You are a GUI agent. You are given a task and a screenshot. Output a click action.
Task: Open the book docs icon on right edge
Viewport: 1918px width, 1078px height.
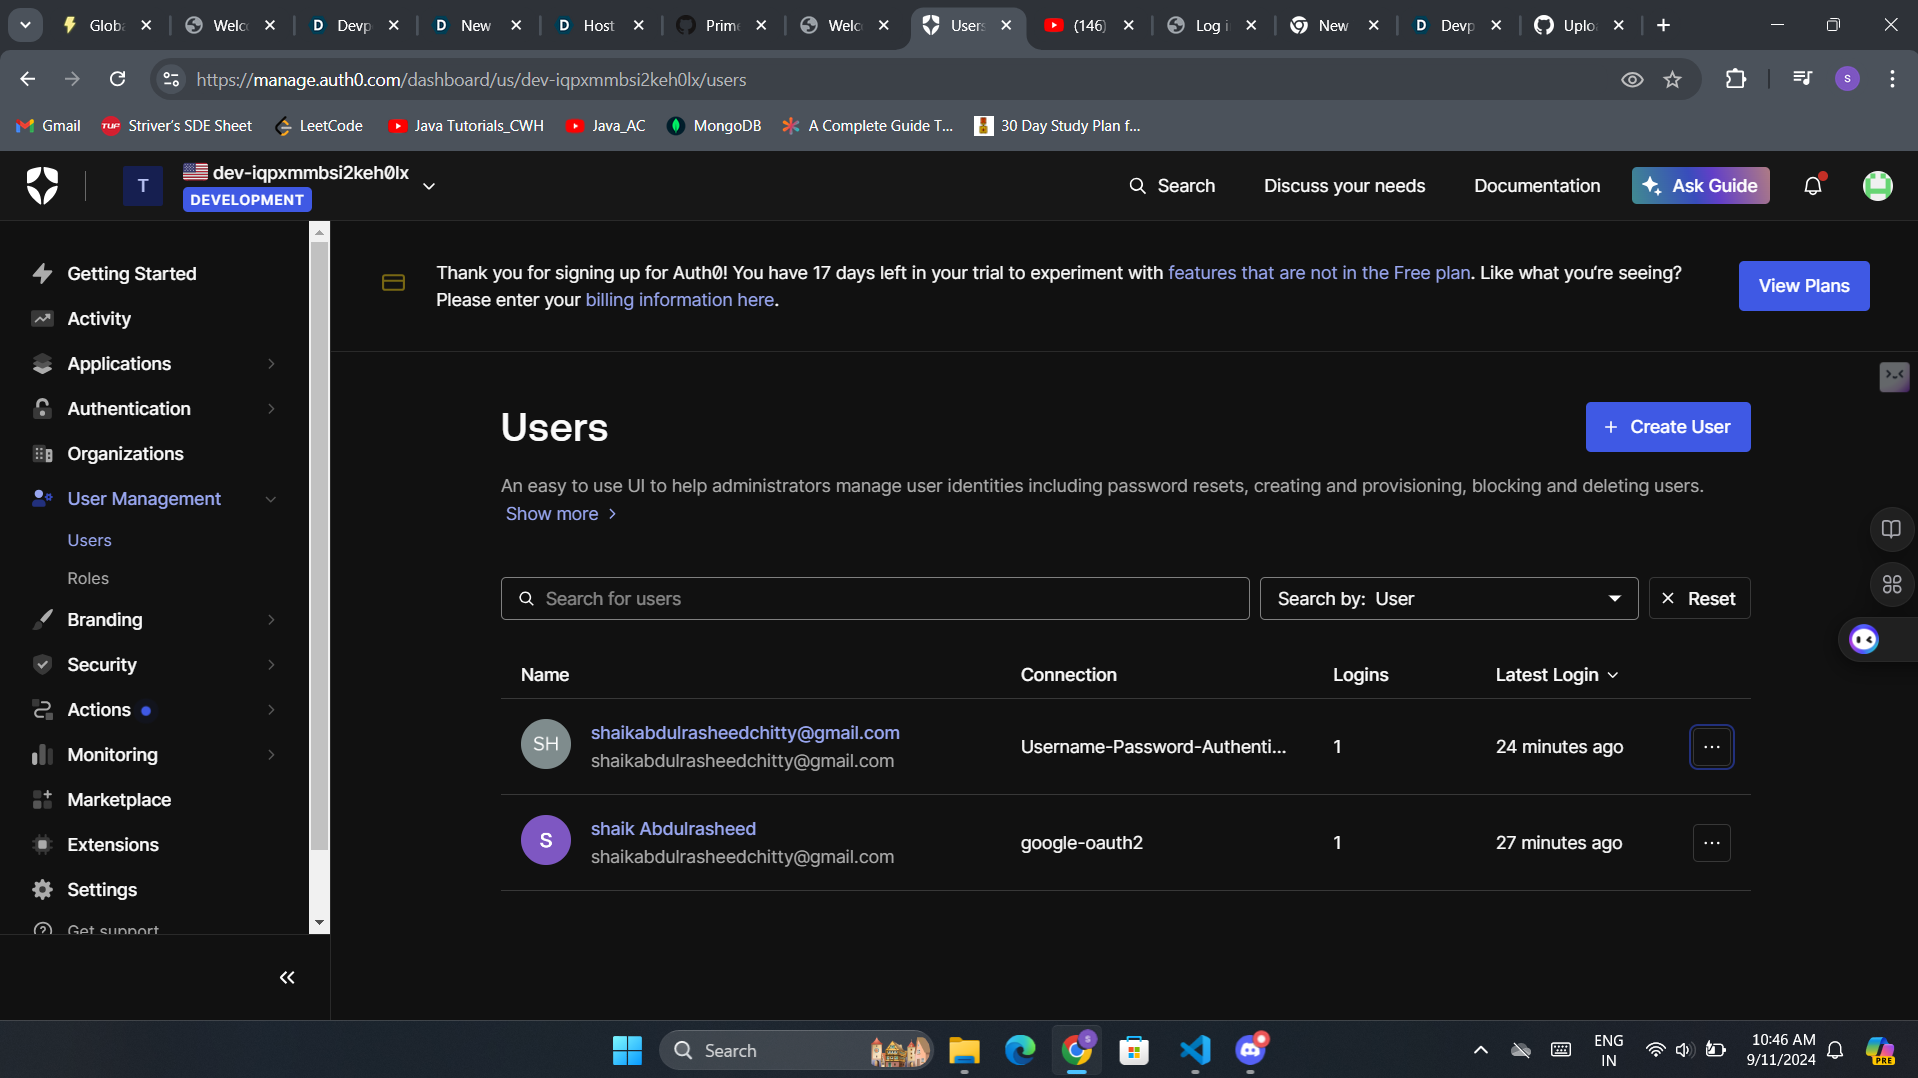[x=1890, y=529]
